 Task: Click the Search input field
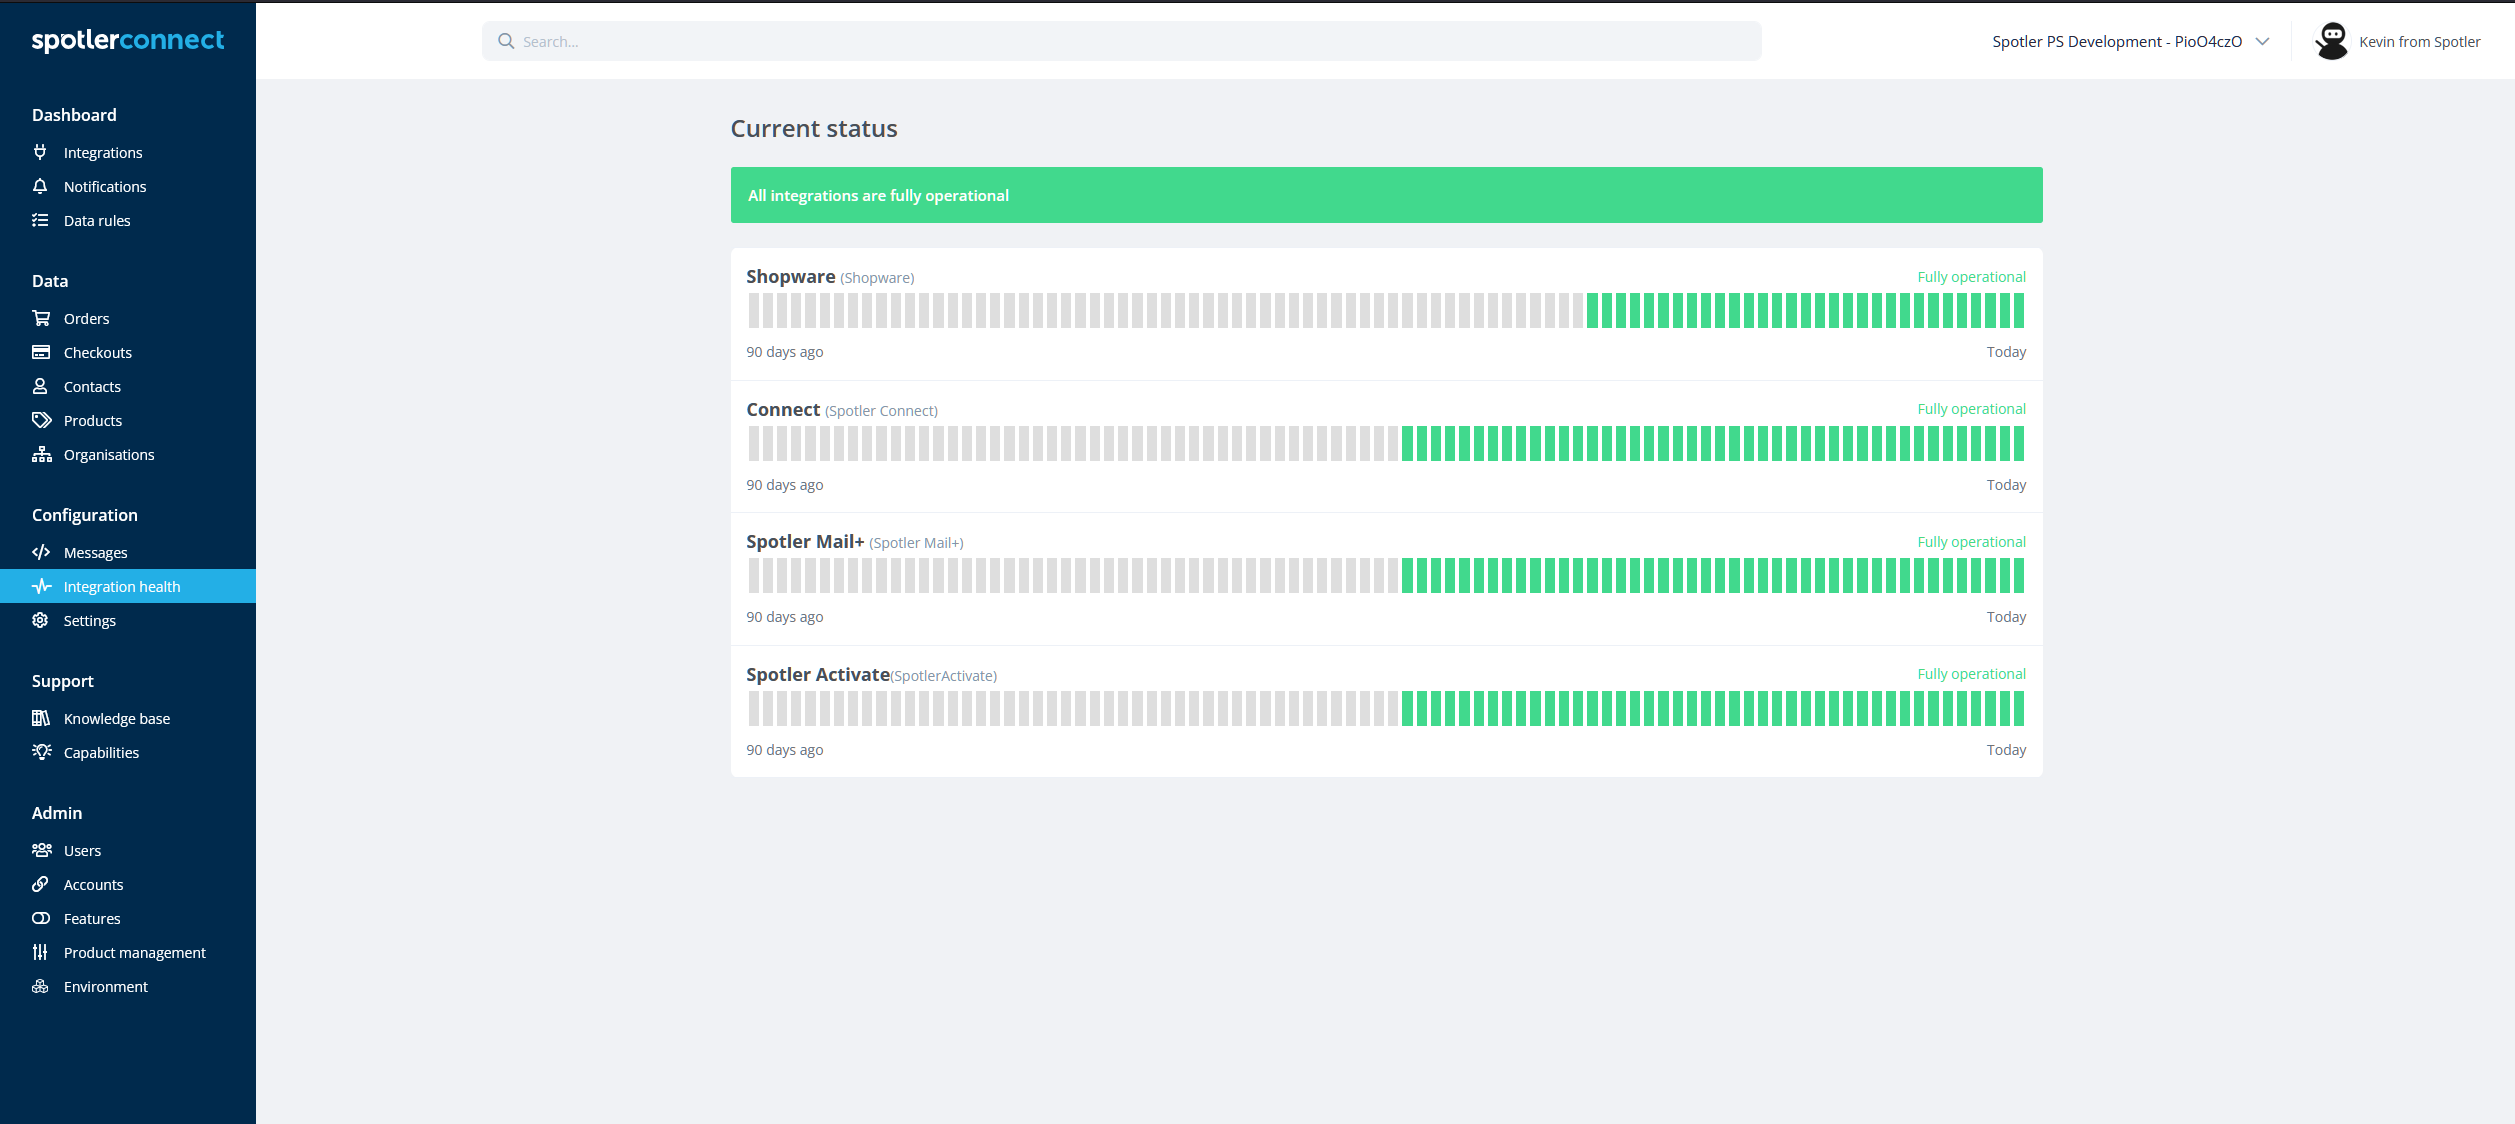pyautogui.click(x=1121, y=40)
